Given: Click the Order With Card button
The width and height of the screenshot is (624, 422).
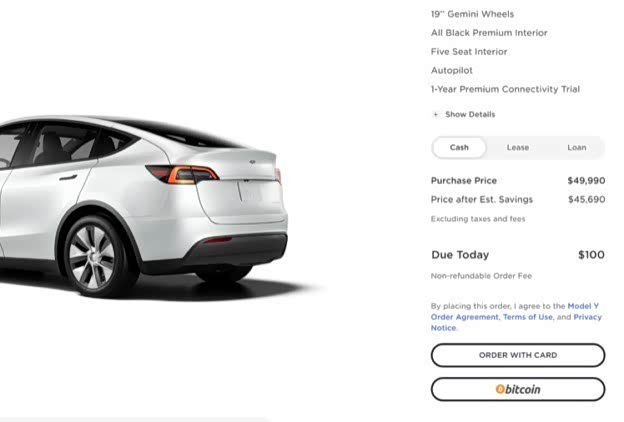Looking at the screenshot, I should pos(518,355).
